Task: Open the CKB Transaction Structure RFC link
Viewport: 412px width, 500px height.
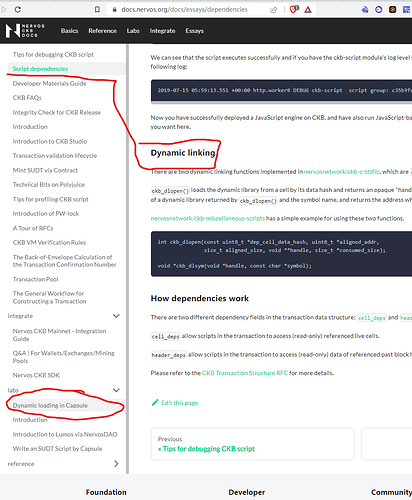Action: [x=245, y=373]
